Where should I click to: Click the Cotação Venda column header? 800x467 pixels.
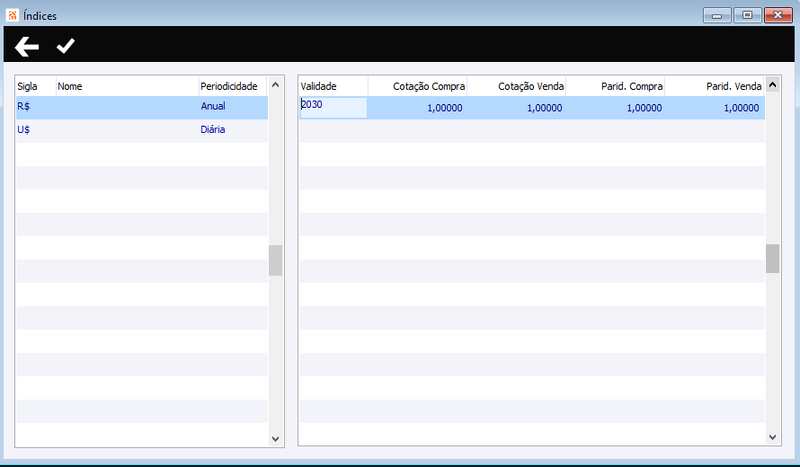coord(516,86)
